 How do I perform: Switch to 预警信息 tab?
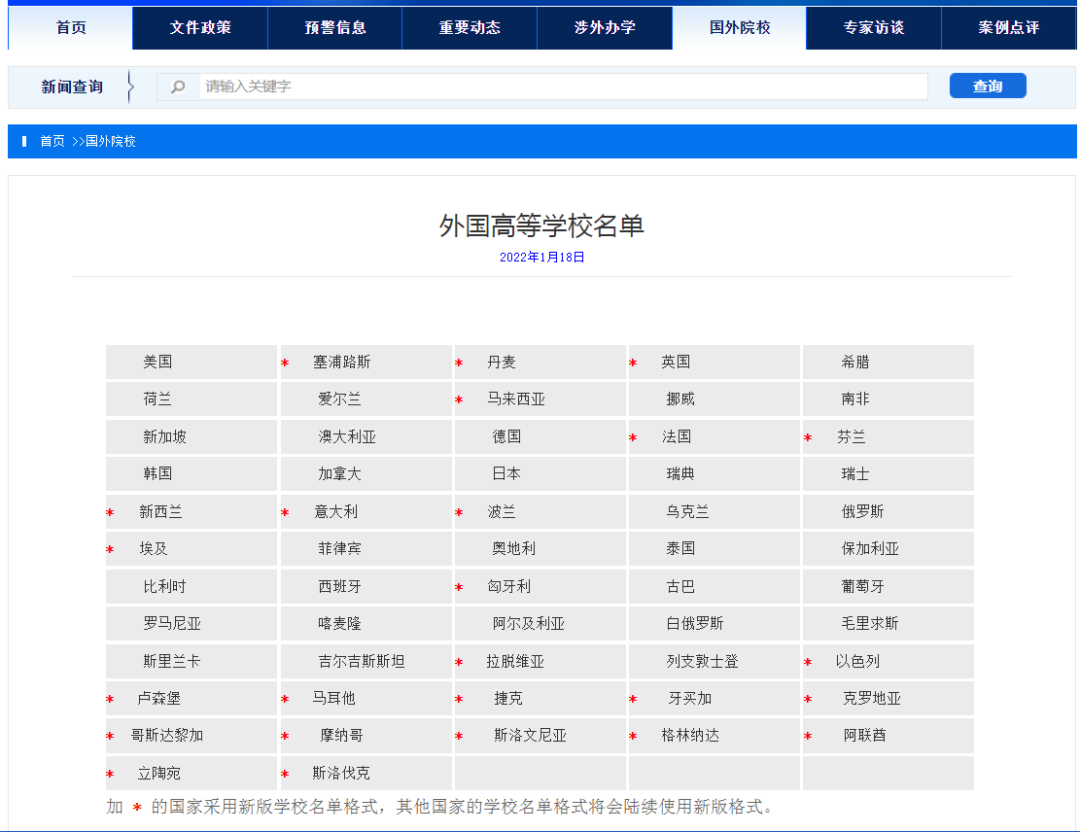click(335, 28)
